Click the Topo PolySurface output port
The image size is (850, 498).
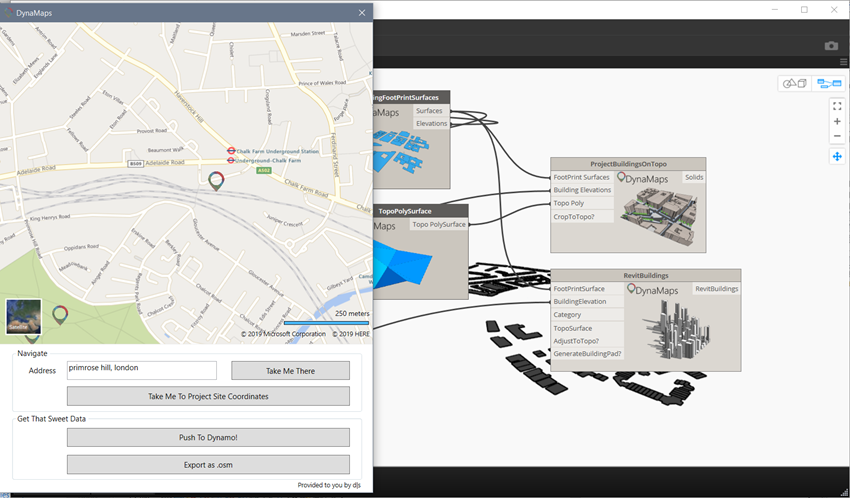pyautogui.click(x=439, y=224)
